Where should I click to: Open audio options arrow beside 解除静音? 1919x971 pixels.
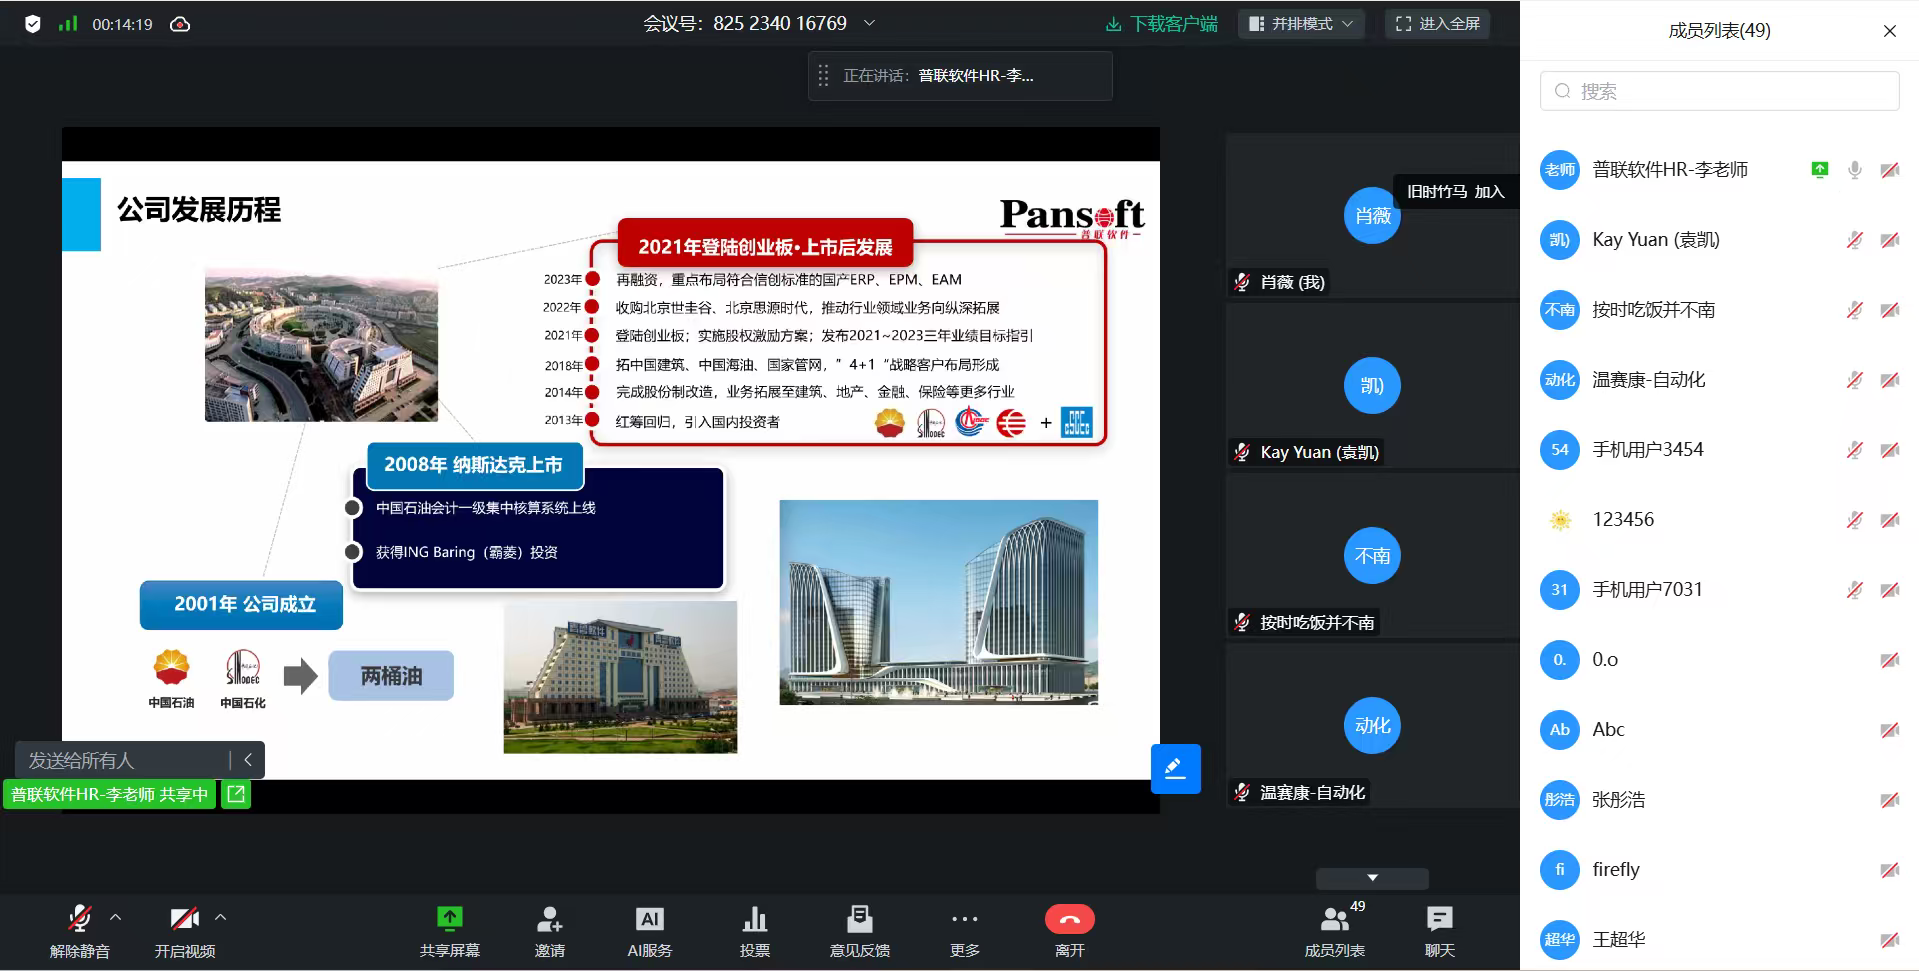click(x=116, y=917)
